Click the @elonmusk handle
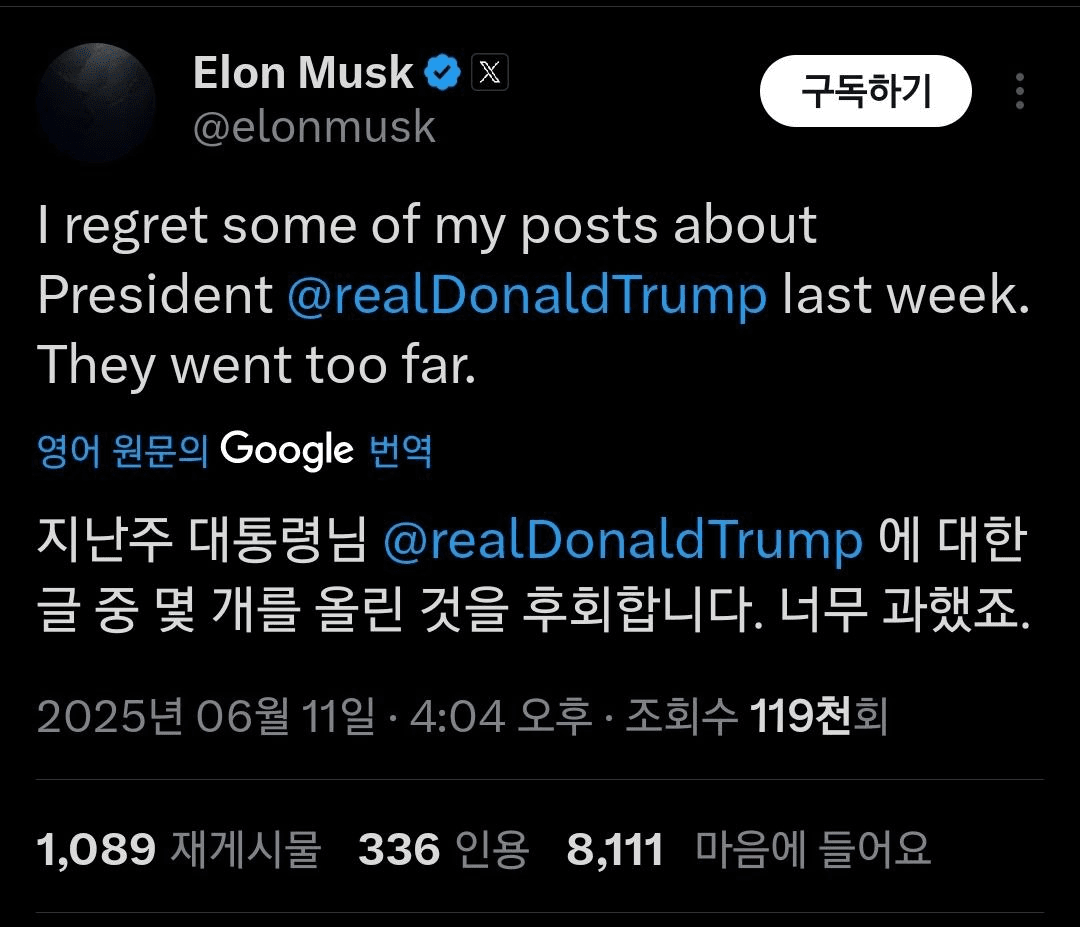1080x927 pixels. tap(314, 127)
